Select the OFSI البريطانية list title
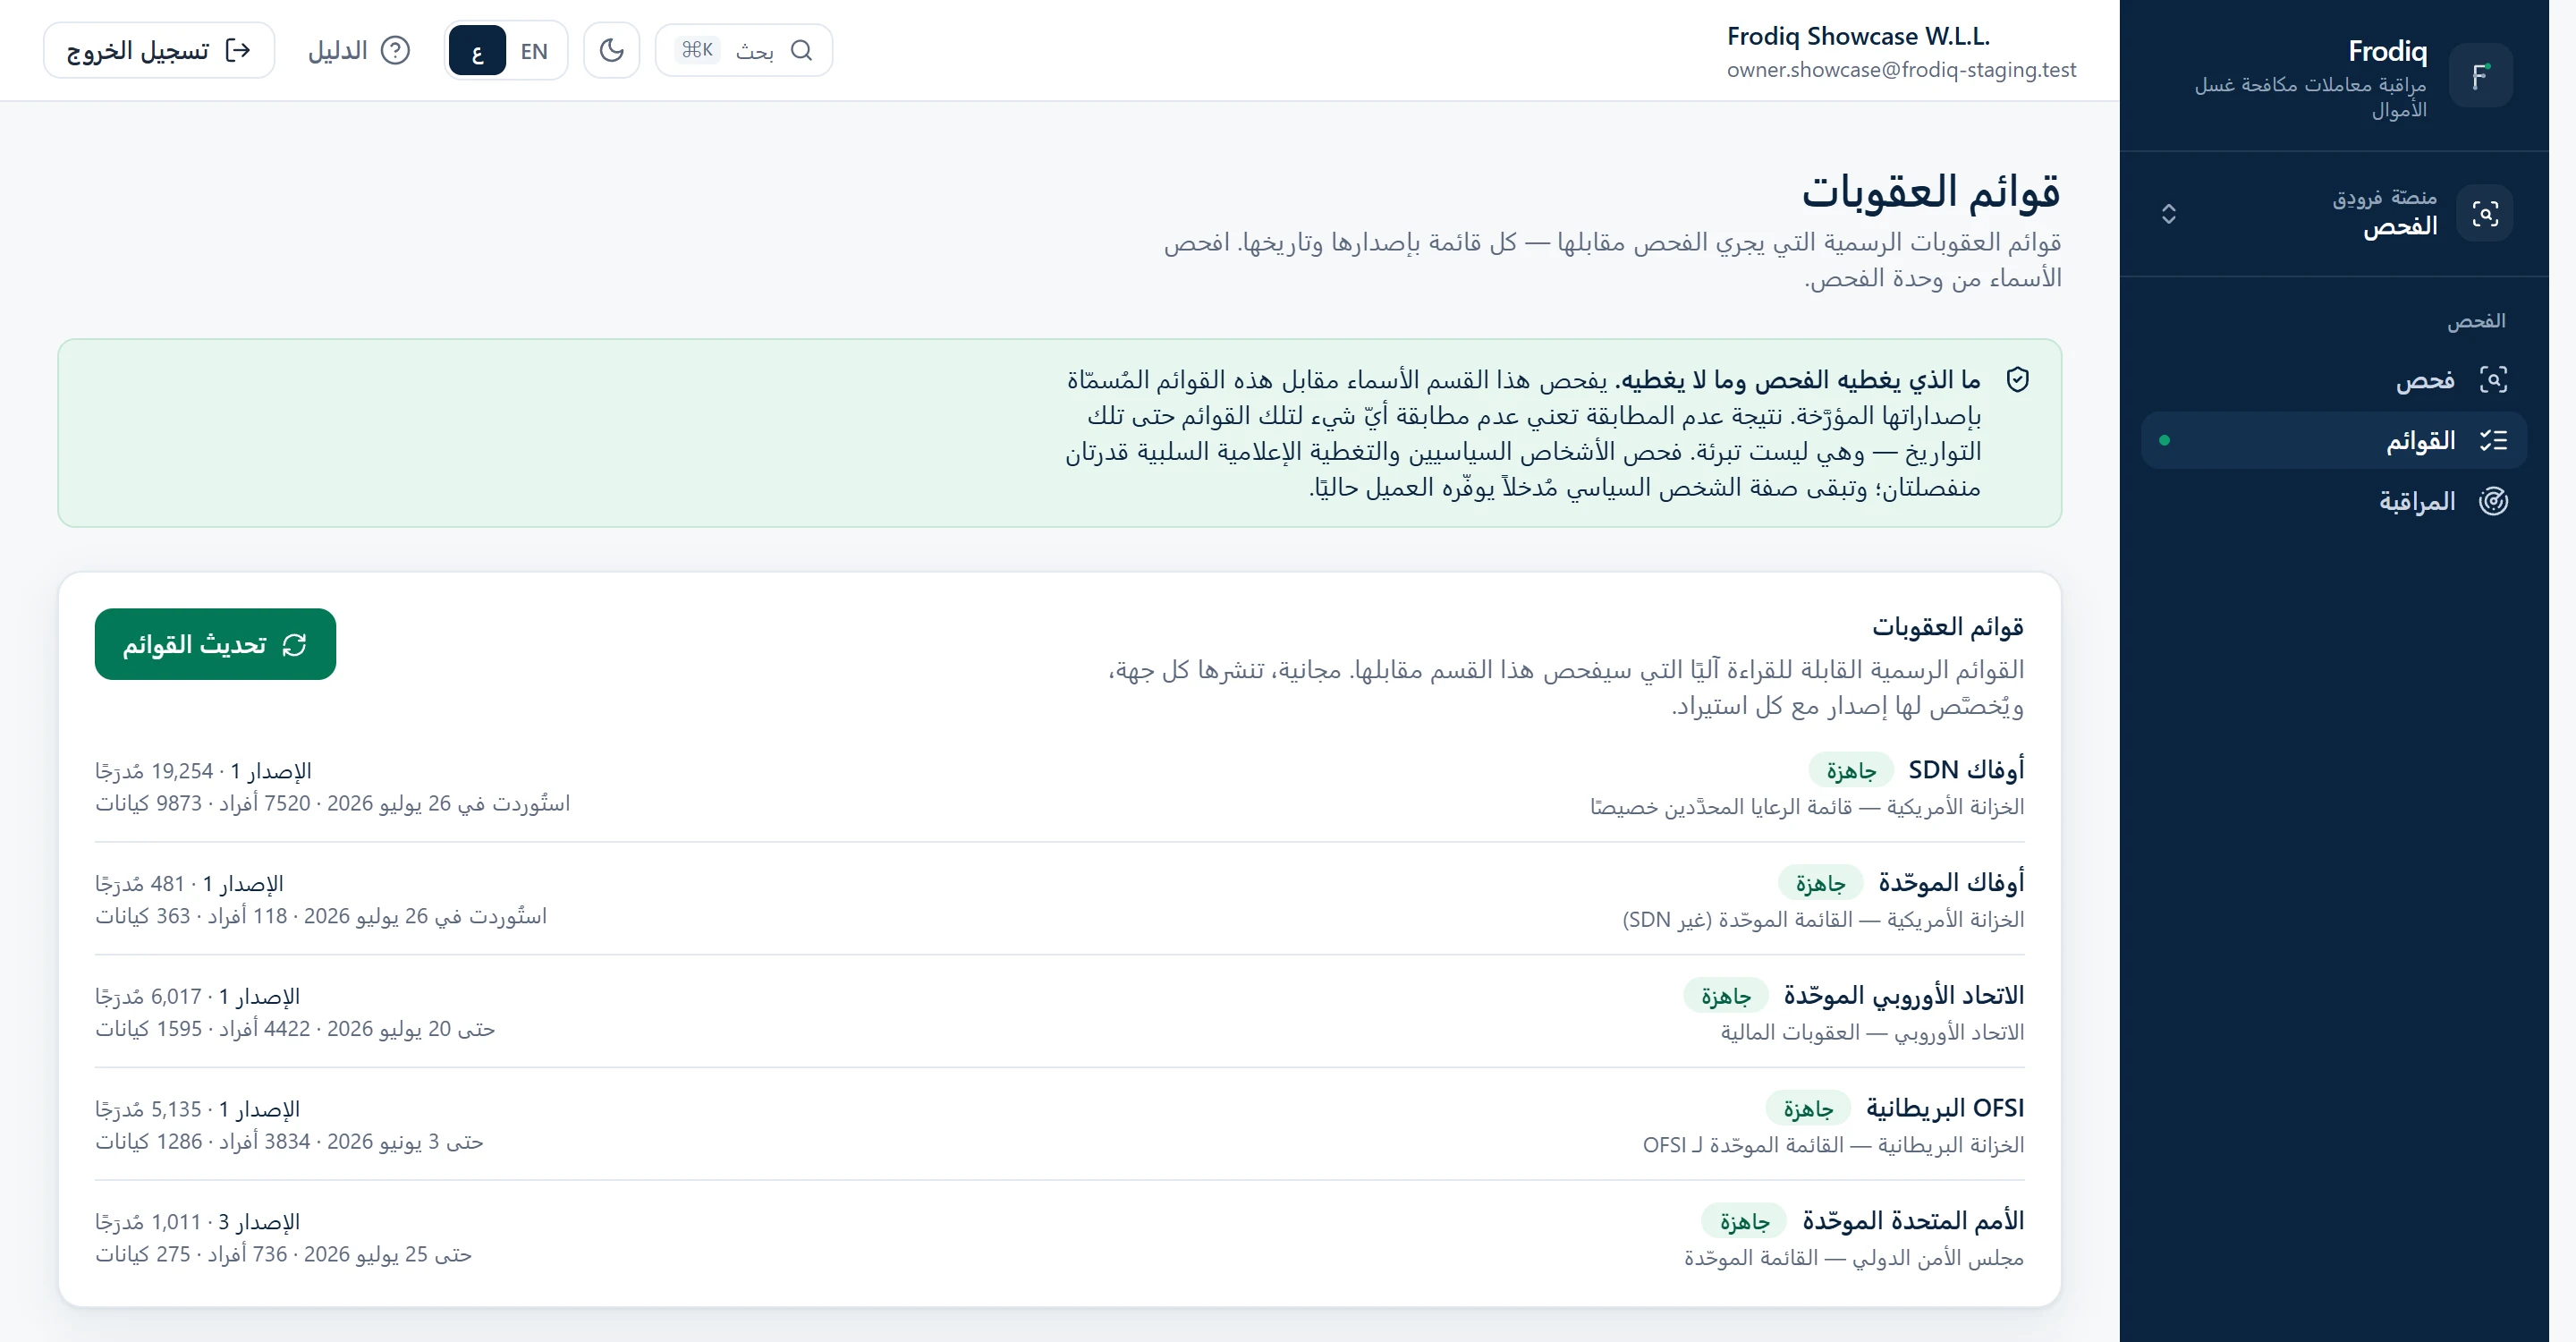The height and width of the screenshot is (1342, 2576). (x=1945, y=1108)
